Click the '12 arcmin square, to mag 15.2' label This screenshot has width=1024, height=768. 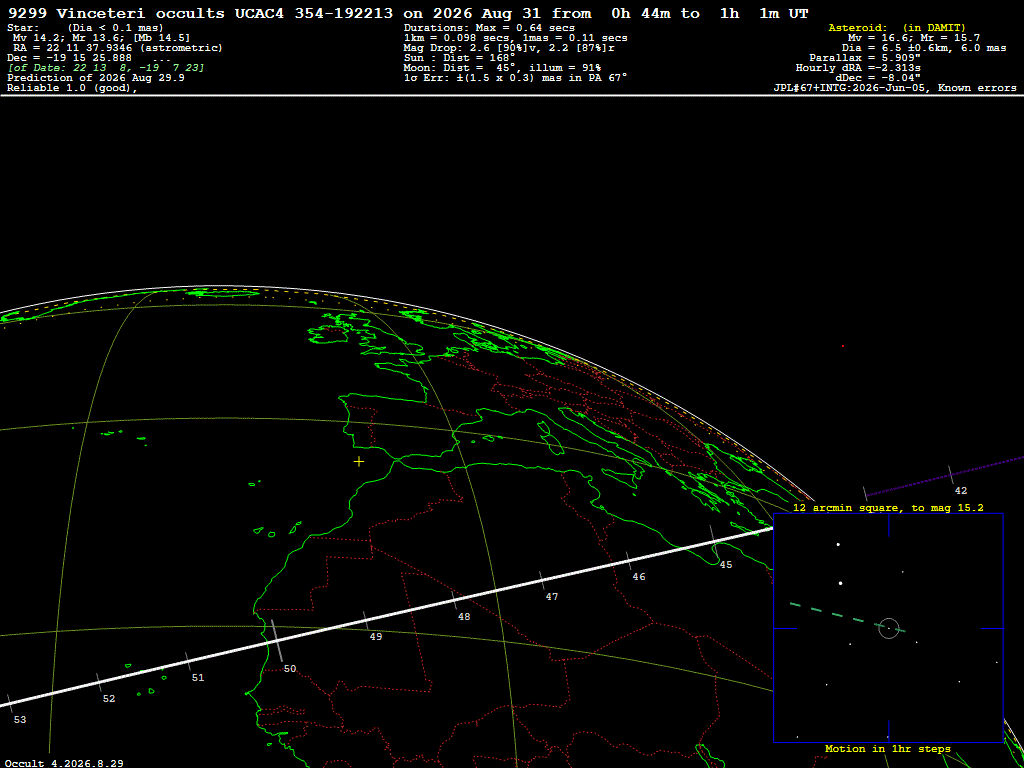(x=888, y=507)
